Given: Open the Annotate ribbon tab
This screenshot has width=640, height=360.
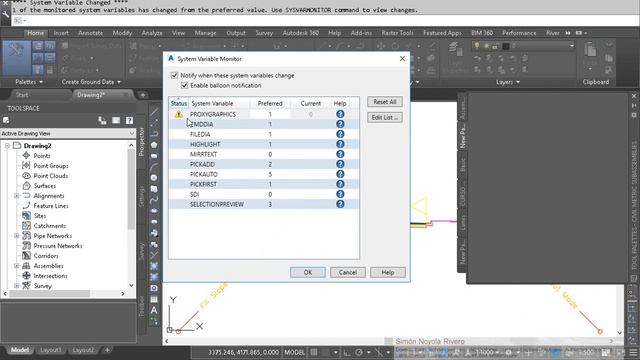Looking at the screenshot, I should [x=91, y=33].
